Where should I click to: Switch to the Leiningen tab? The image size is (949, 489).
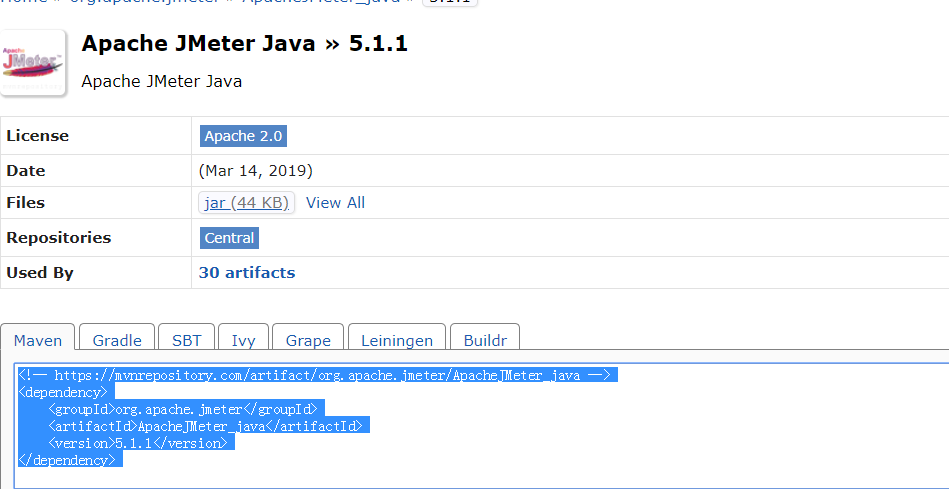coord(397,340)
